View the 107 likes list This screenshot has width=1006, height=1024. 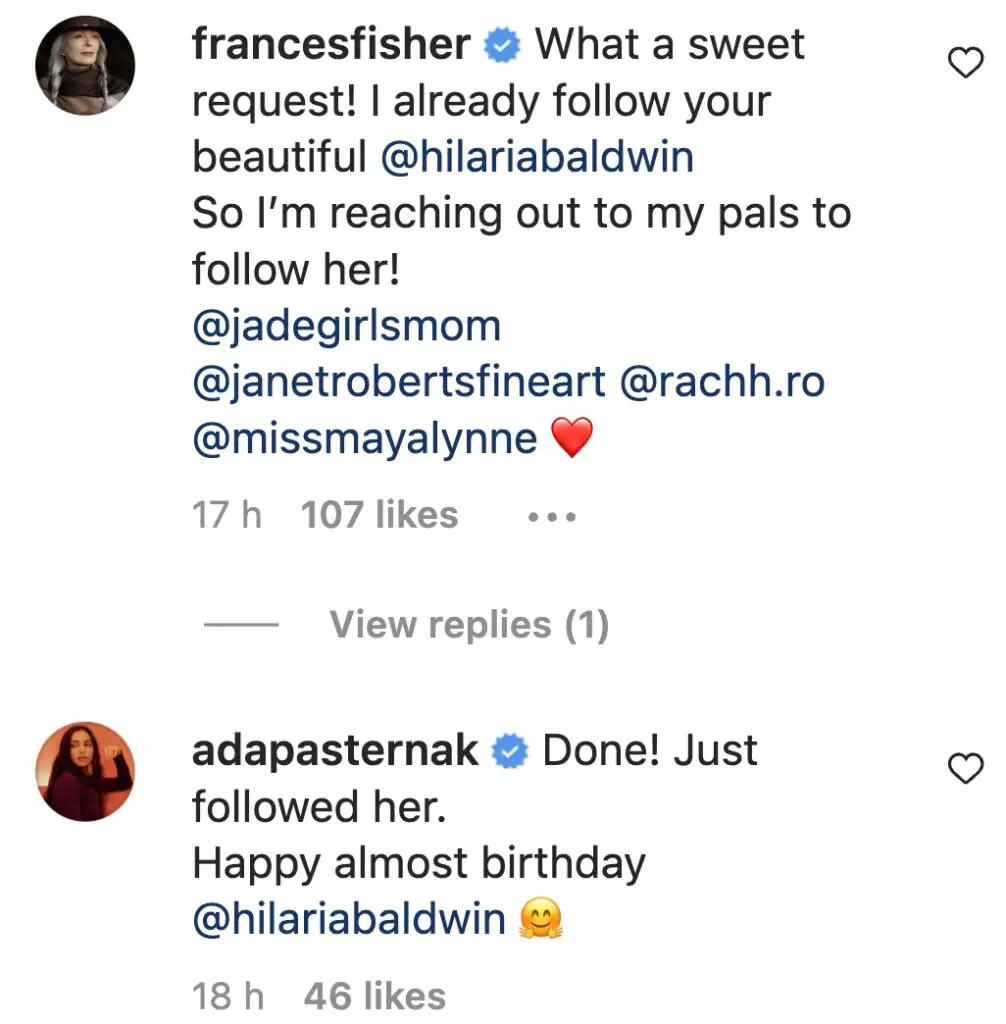[x=379, y=515]
